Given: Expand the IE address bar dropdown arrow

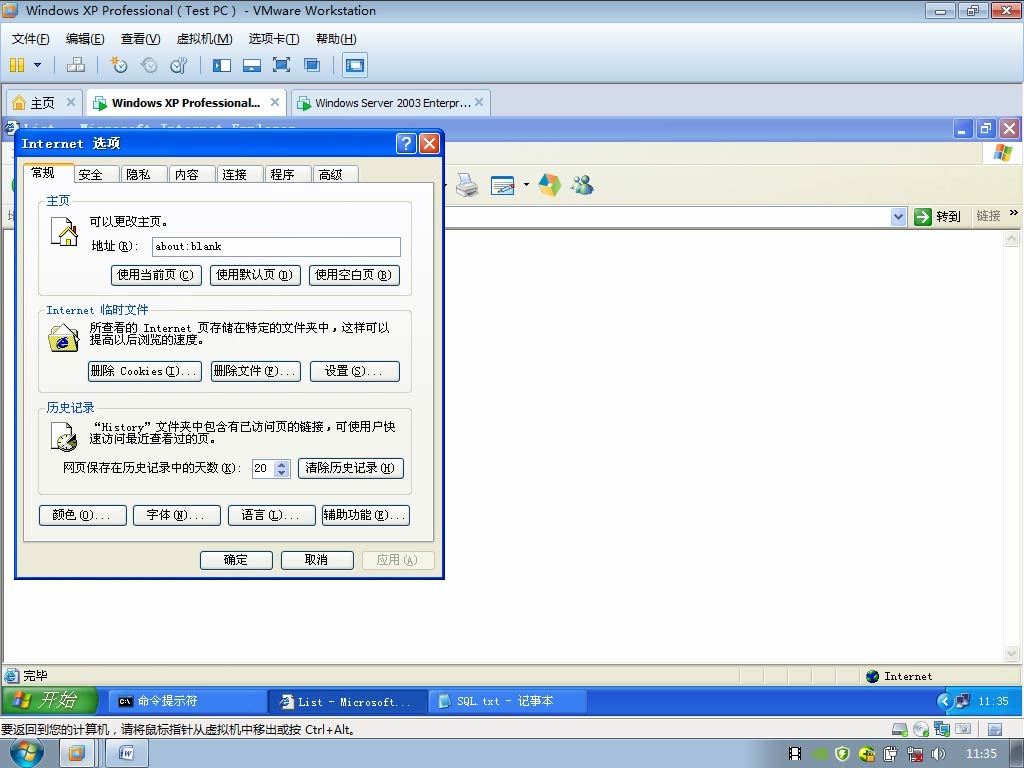Looking at the screenshot, I should (x=899, y=217).
